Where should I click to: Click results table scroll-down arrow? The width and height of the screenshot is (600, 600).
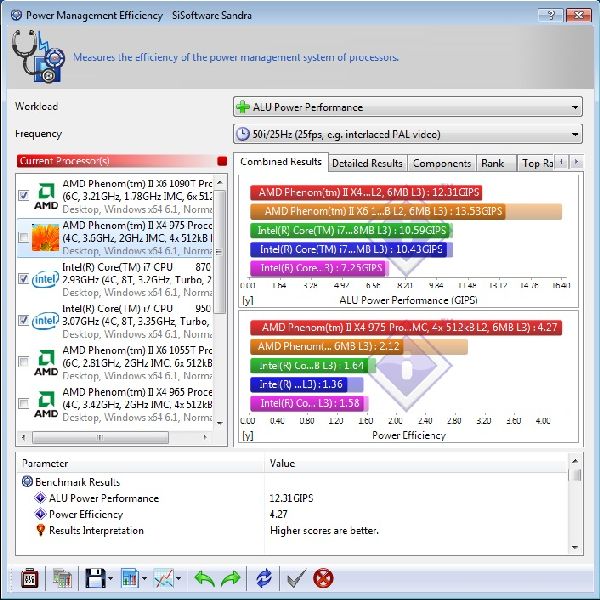[575, 547]
